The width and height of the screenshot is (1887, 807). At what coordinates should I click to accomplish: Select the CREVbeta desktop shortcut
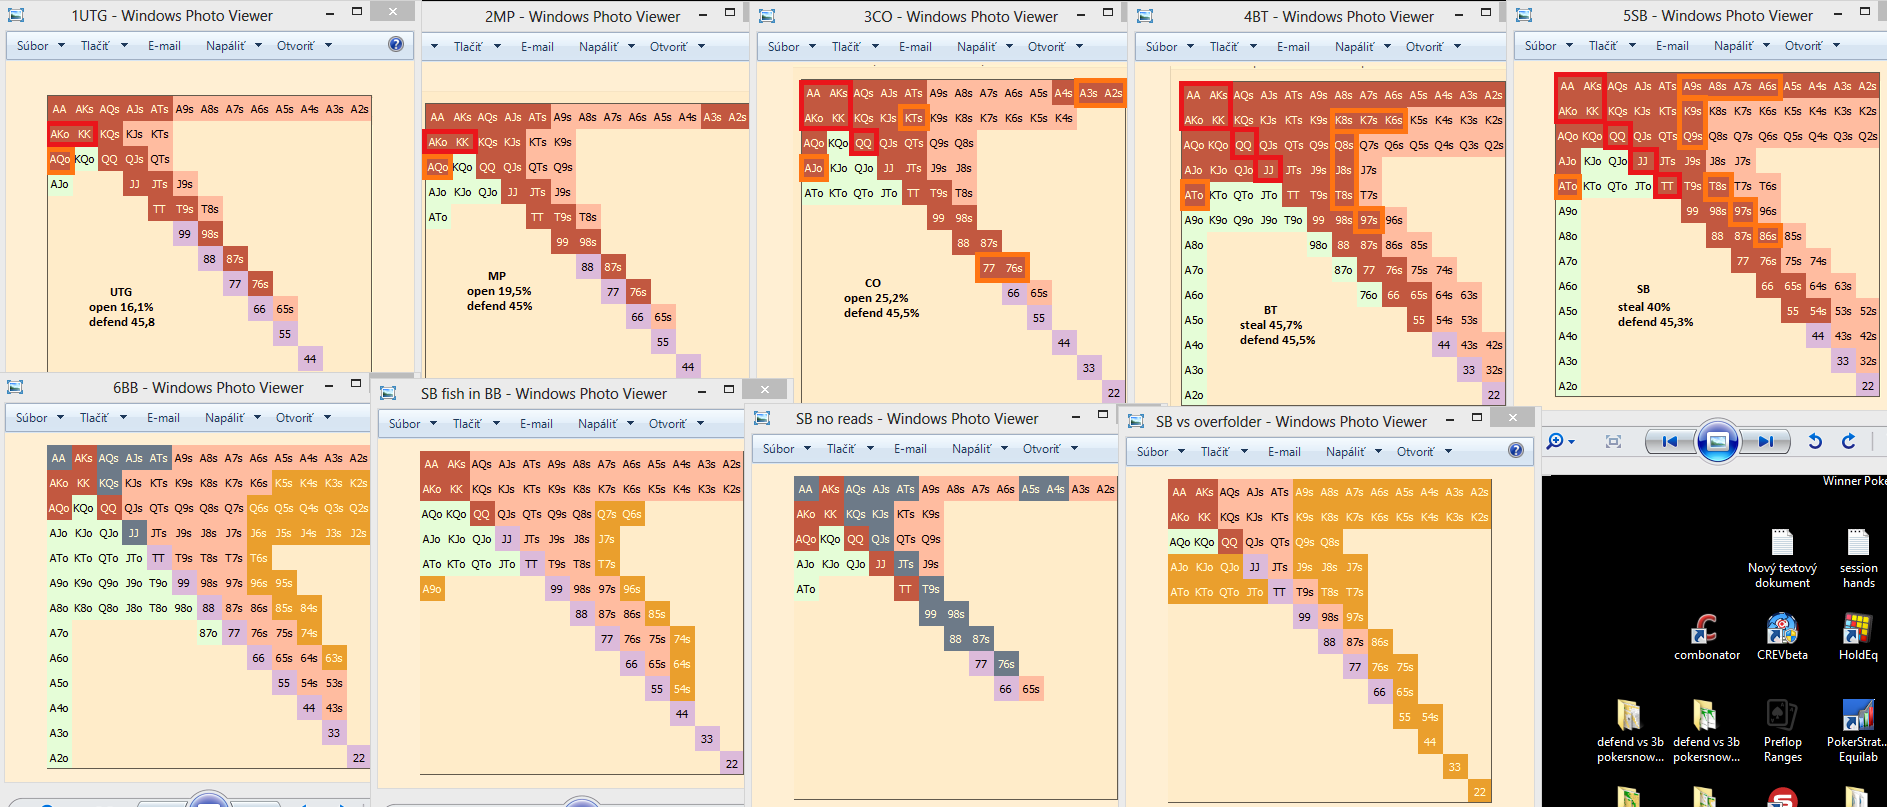pyautogui.click(x=1782, y=636)
